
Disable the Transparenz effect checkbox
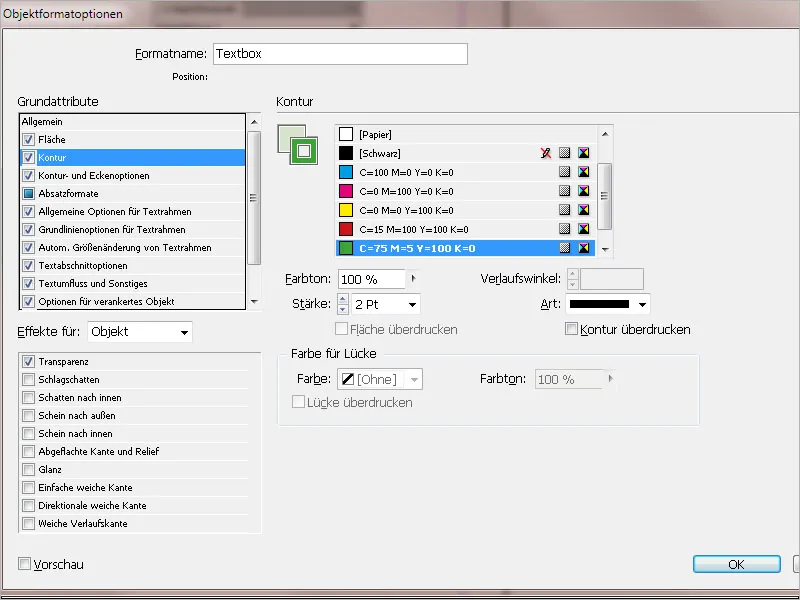tap(29, 361)
